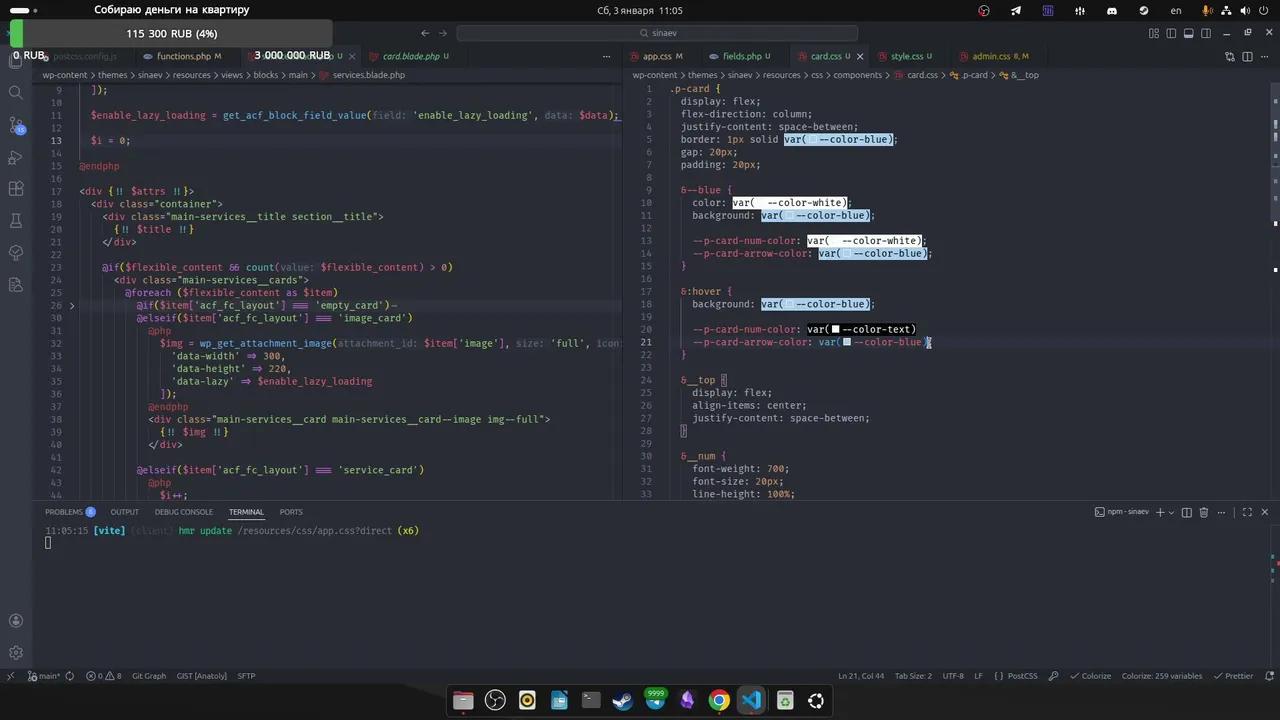This screenshot has height=720, width=1280.
Task: Open changes icon in right editor toolbar
Action: coord(1230,56)
